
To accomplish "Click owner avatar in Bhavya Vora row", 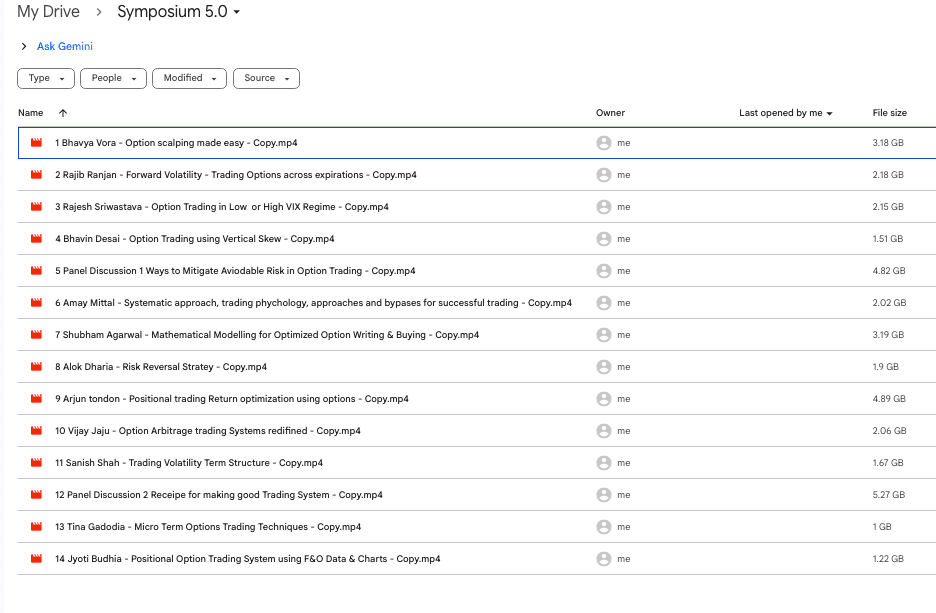I will (604, 143).
